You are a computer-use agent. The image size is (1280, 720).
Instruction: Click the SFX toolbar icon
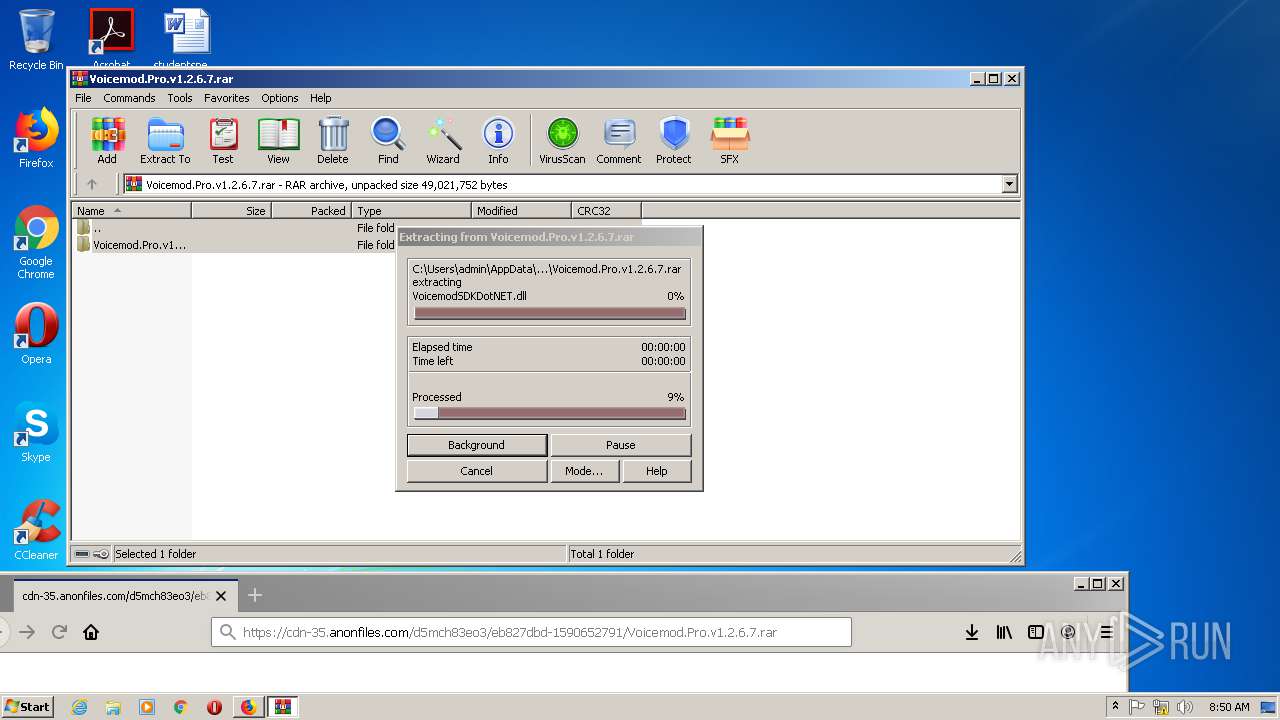[x=730, y=141]
